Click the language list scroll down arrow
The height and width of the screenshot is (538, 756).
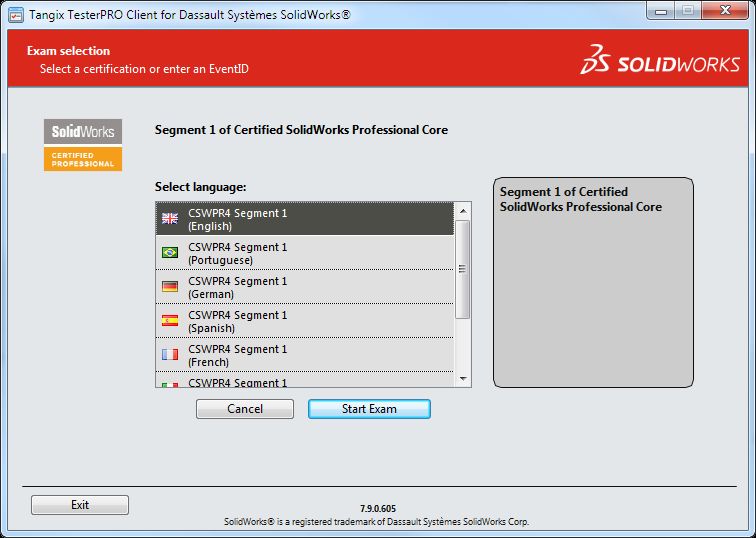click(463, 379)
